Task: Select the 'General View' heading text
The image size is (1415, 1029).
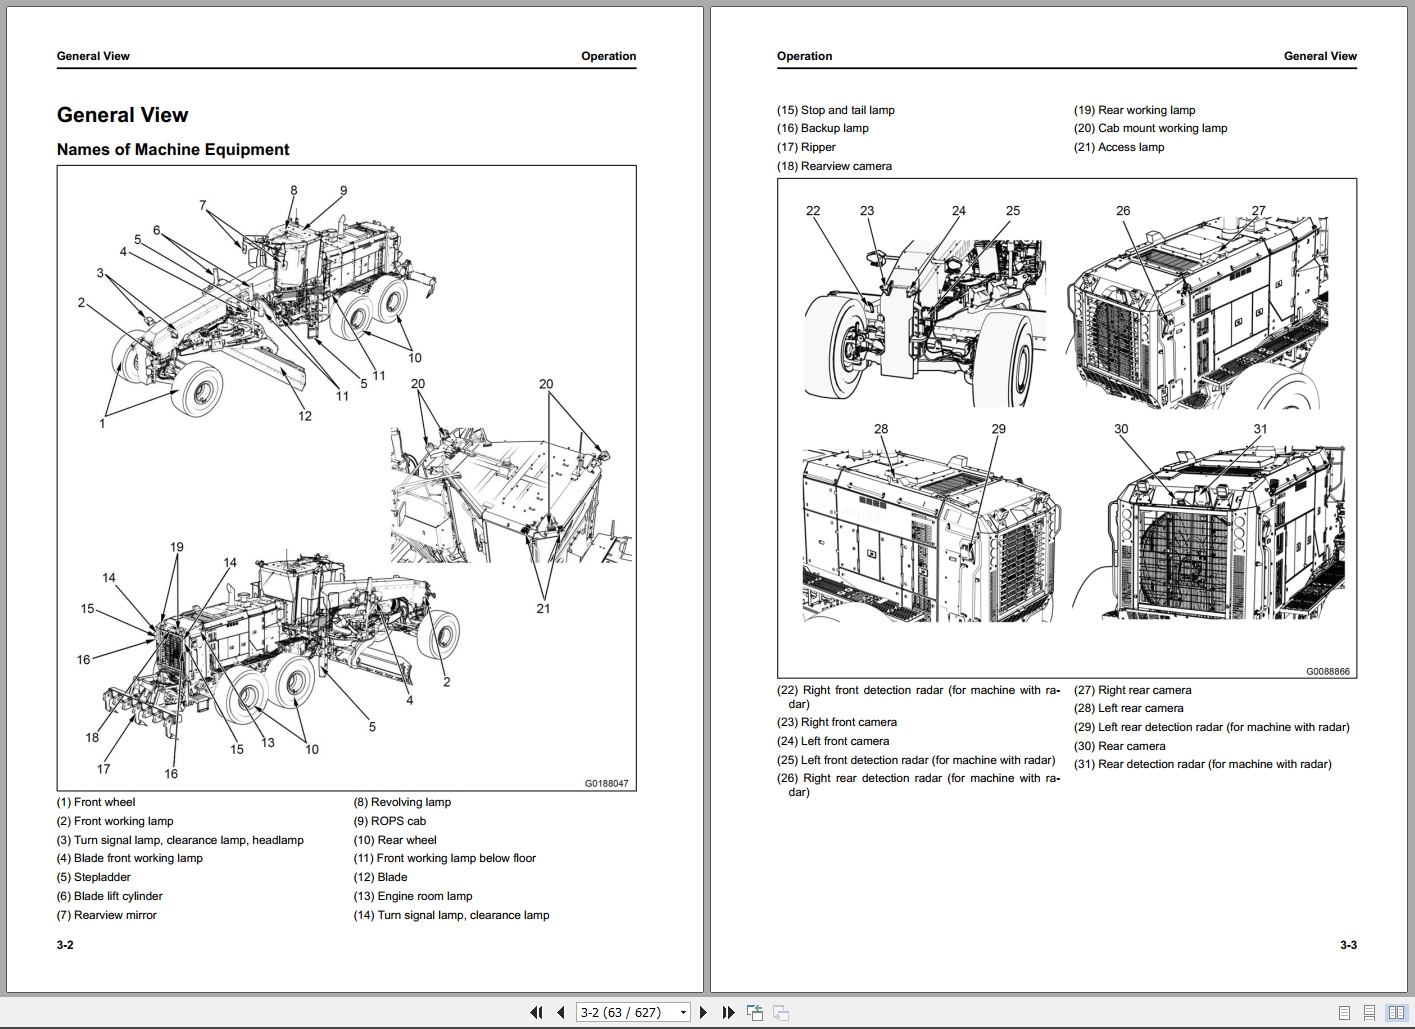Action: point(122,115)
